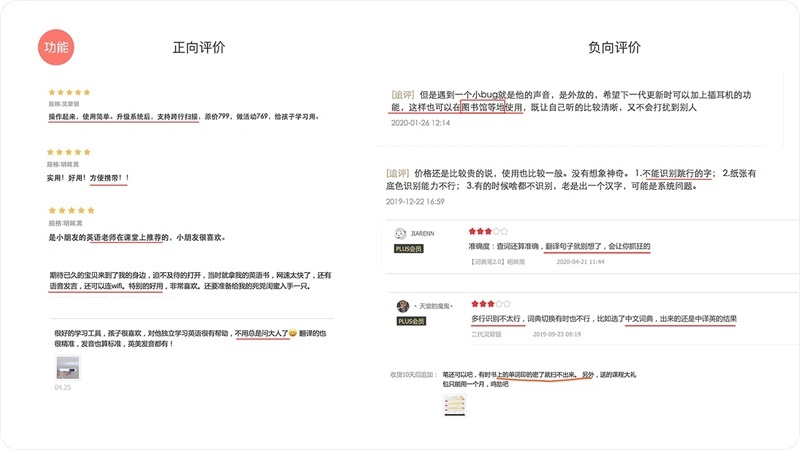Image resolution: width=800 pixels, height=450 pixels.
Task: Click three-star rating of 天堂的魔鬼 review
Action: pos(491,304)
